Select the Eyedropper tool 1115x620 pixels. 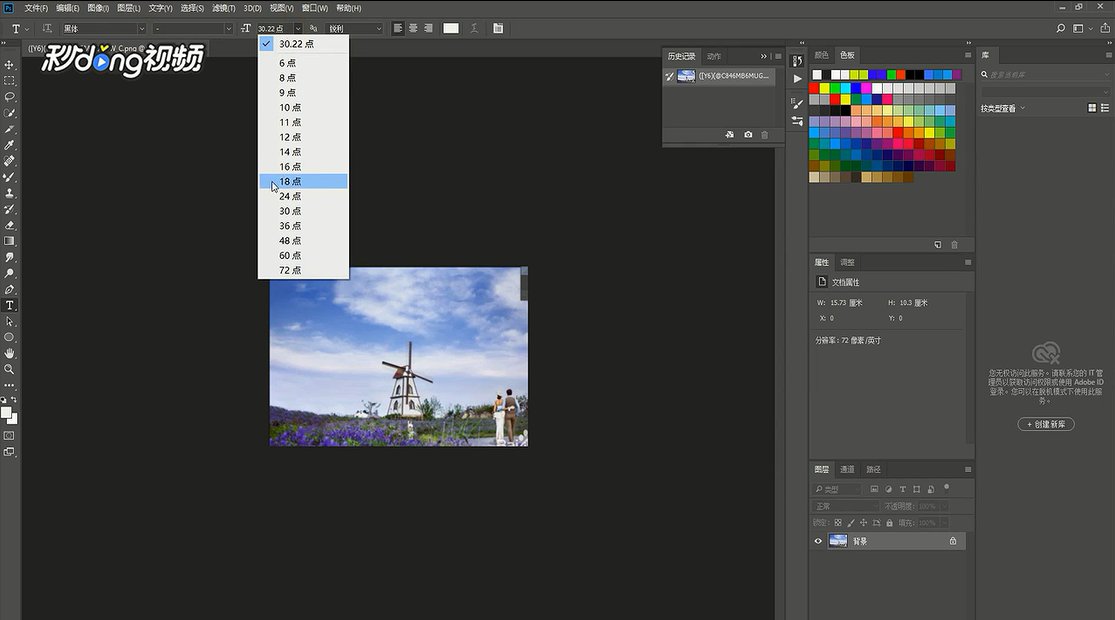point(9,145)
